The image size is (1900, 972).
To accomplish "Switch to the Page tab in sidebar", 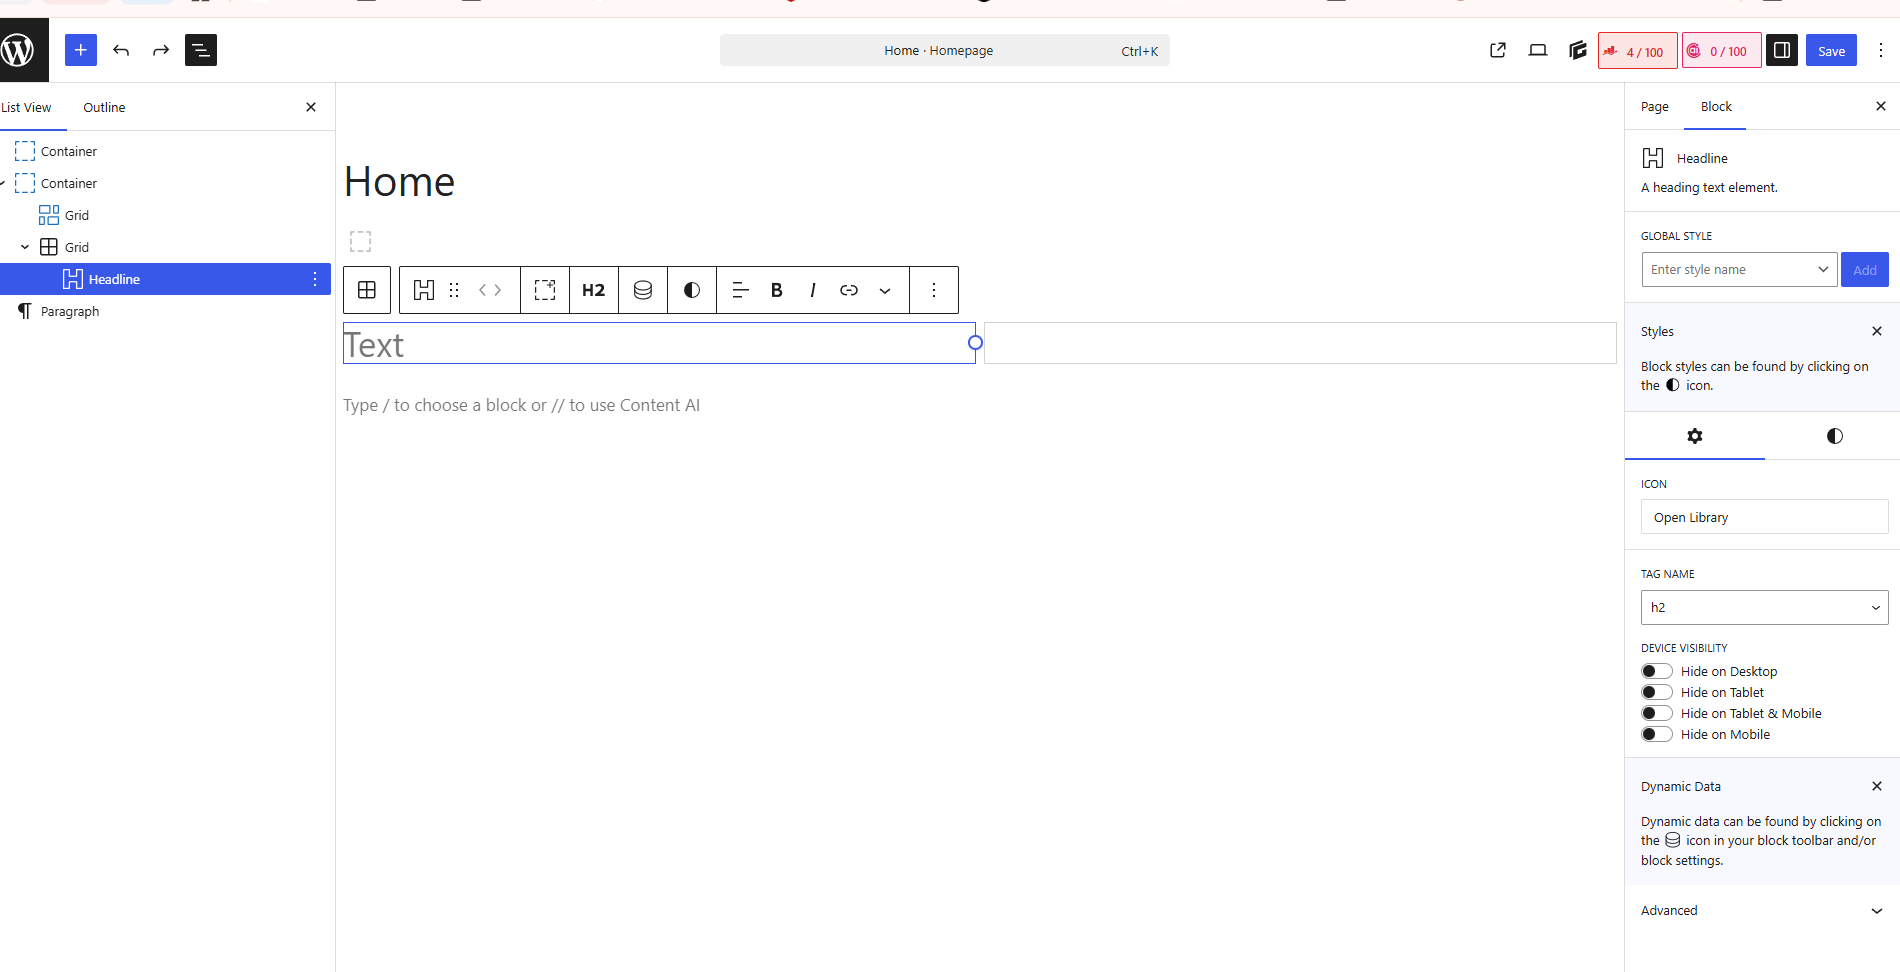I will coord(1655,107).
